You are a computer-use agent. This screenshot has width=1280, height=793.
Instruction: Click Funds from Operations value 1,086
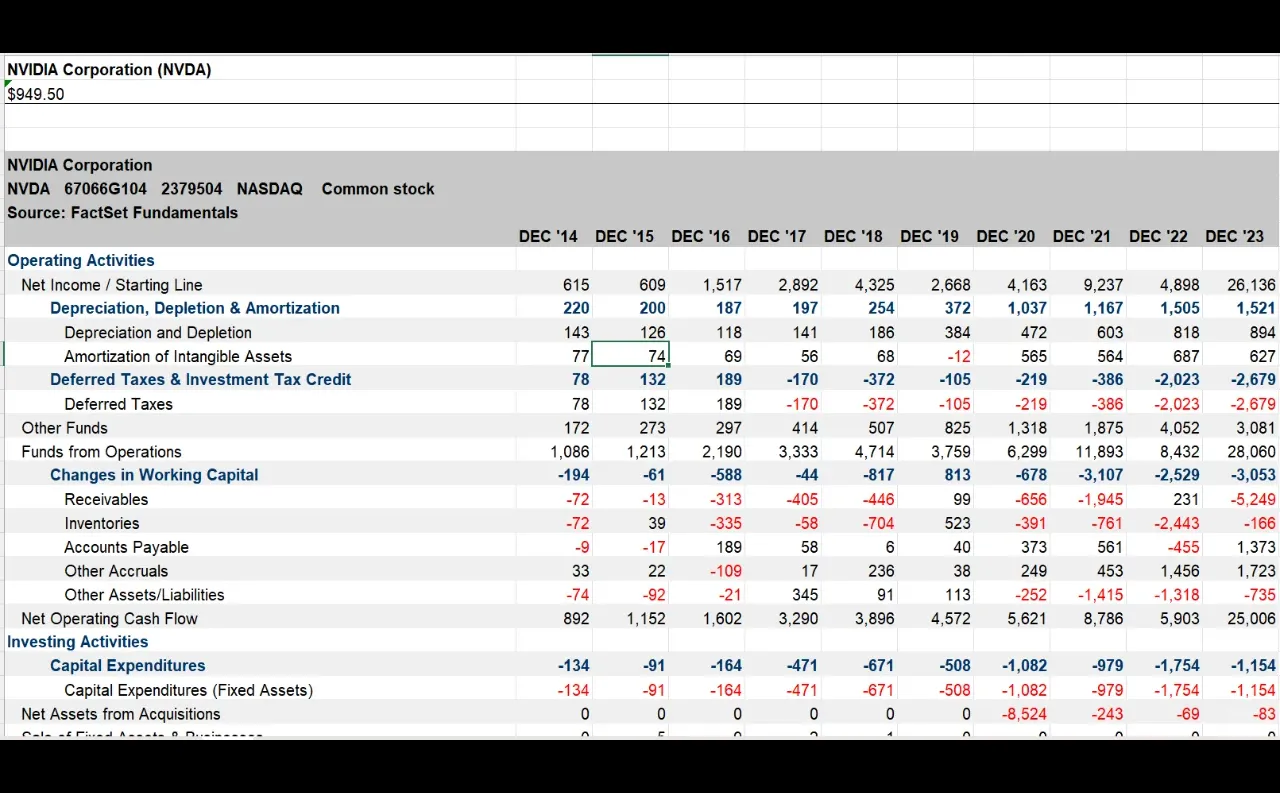(x=570, y=452)
